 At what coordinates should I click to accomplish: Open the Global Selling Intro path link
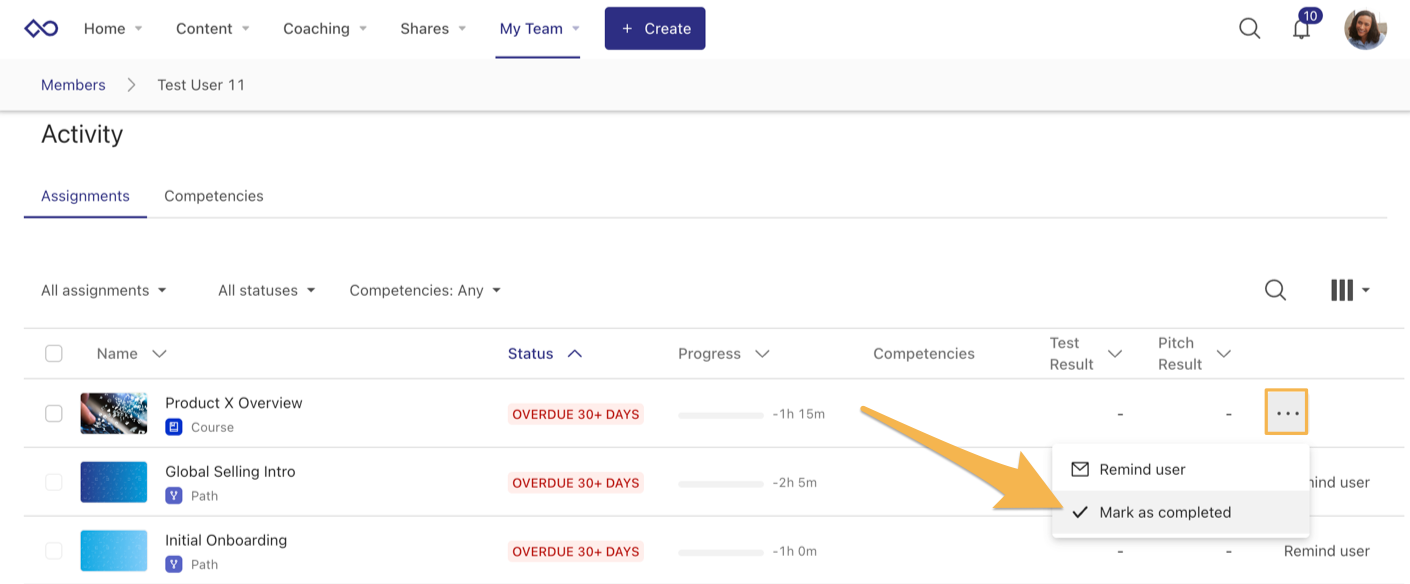pyautogui.click(x=230, y=472)
